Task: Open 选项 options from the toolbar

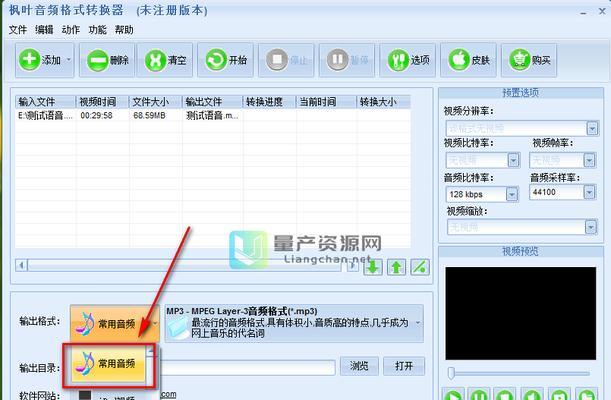Action: pos(408,60)
